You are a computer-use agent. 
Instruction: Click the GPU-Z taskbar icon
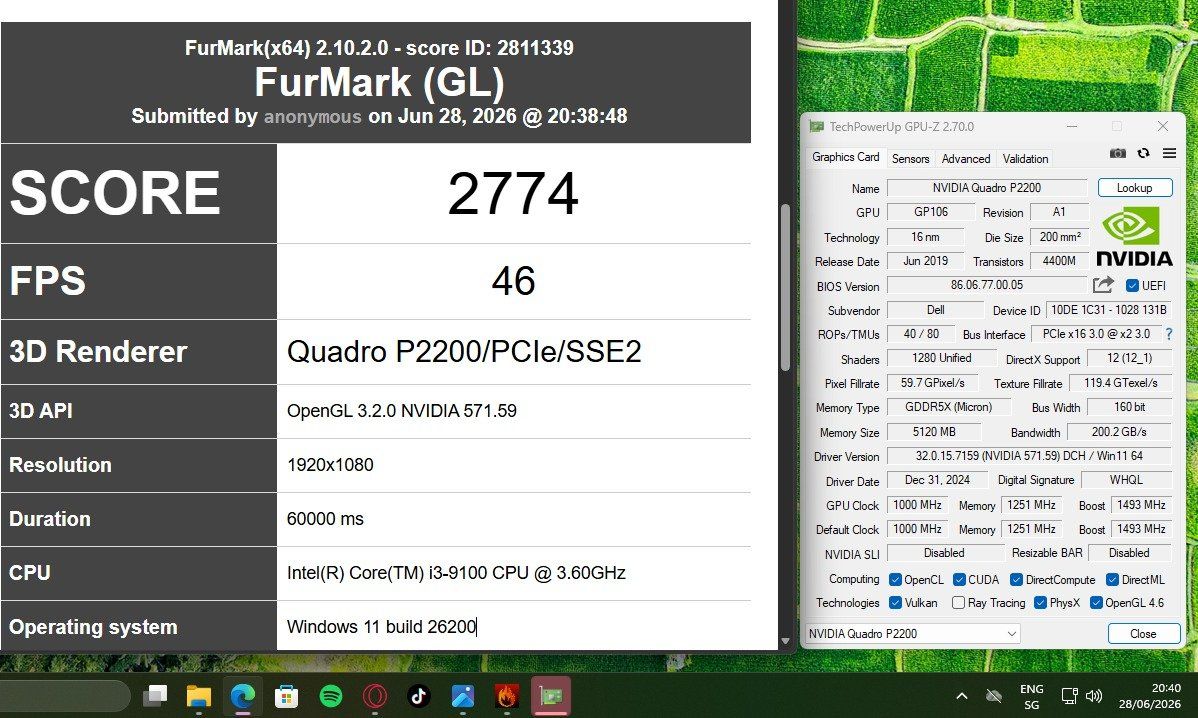(551, 696)
